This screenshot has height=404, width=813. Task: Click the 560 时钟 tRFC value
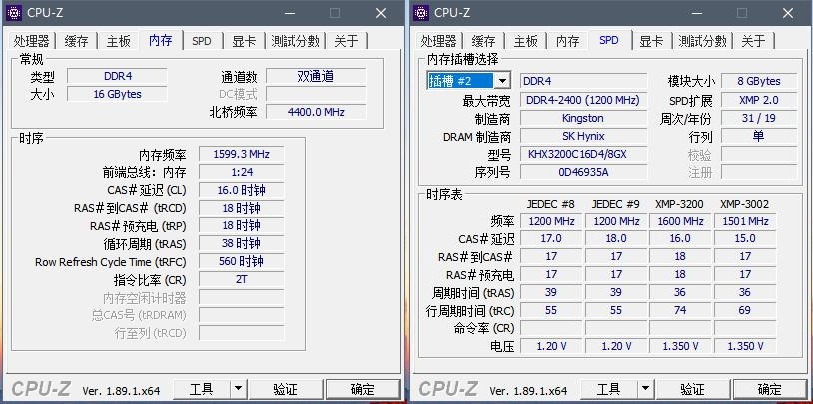point(242,261)
